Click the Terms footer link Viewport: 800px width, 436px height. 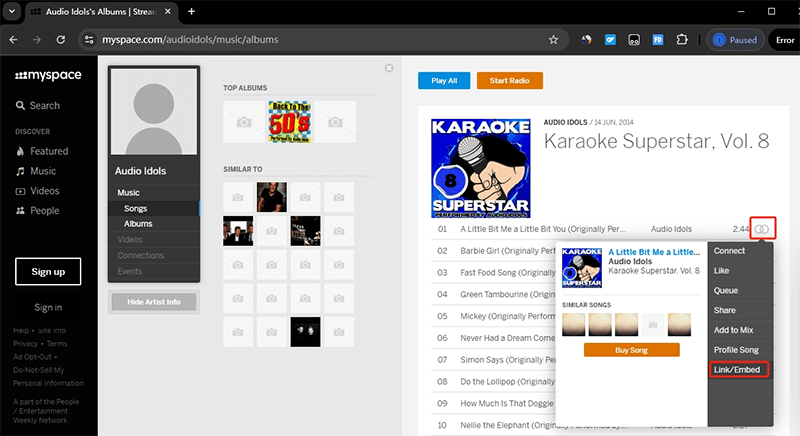(57, 344)
